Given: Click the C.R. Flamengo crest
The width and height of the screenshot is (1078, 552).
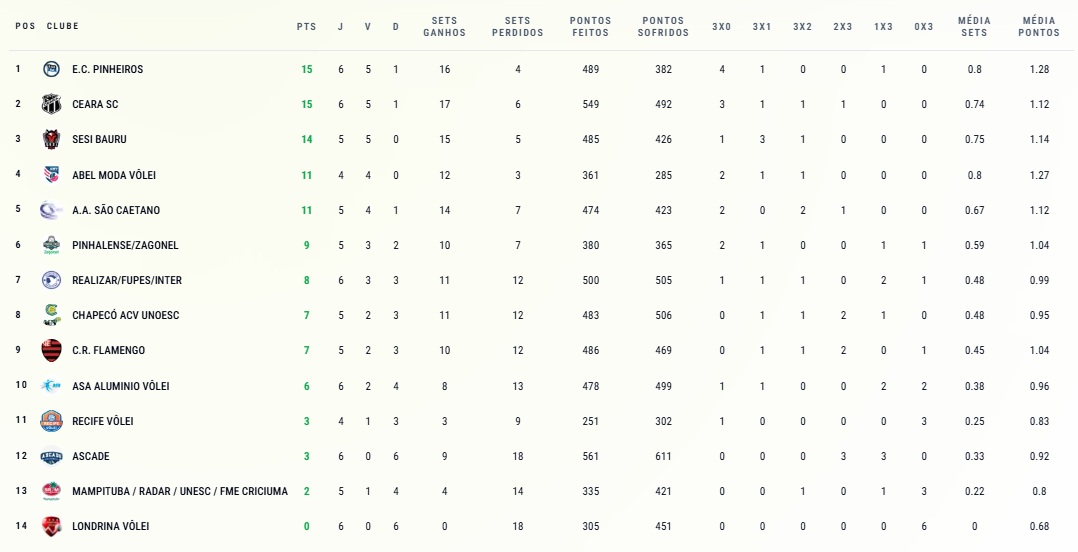Looking at the screenshot, I should 51,350.
